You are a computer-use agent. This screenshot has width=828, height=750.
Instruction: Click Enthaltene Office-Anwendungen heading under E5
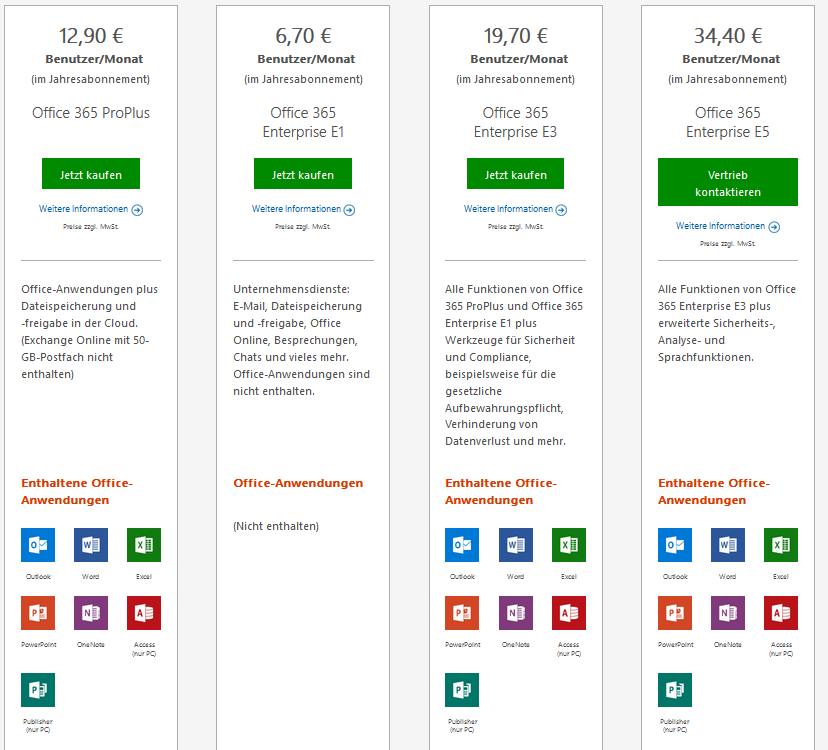[714, 491]
